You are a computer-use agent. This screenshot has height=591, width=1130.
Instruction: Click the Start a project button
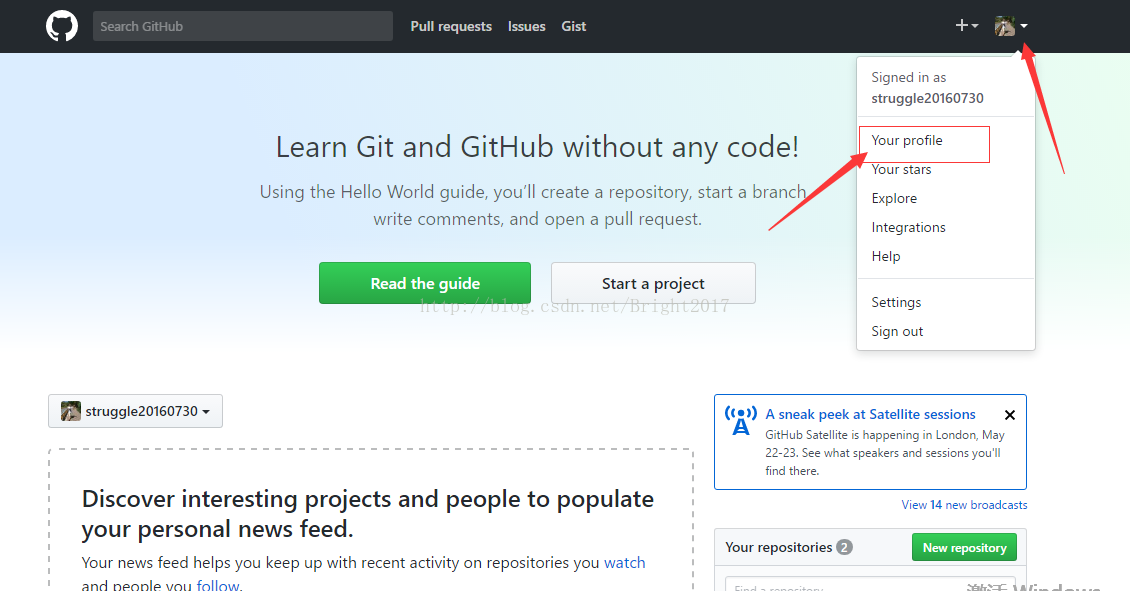coord(653,283)
